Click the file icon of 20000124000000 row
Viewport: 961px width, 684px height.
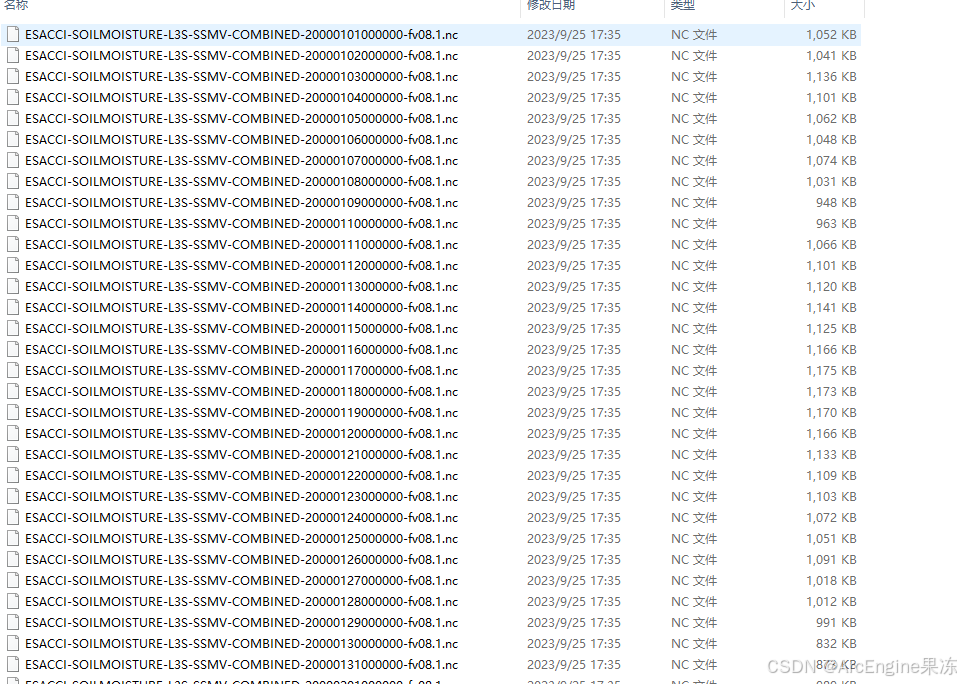[13, 517]
